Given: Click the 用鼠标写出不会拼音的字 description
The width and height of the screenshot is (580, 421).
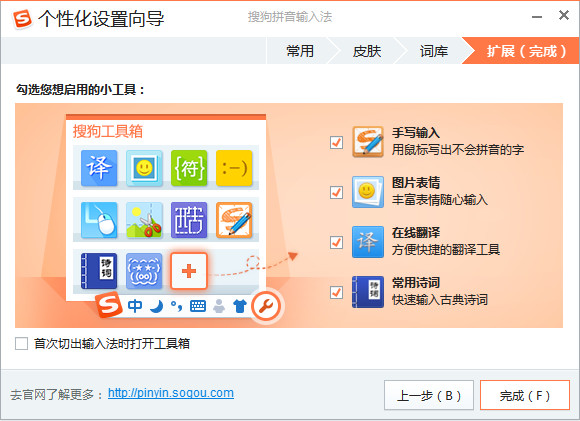Looking at the screenshot, I should point(458,150).
